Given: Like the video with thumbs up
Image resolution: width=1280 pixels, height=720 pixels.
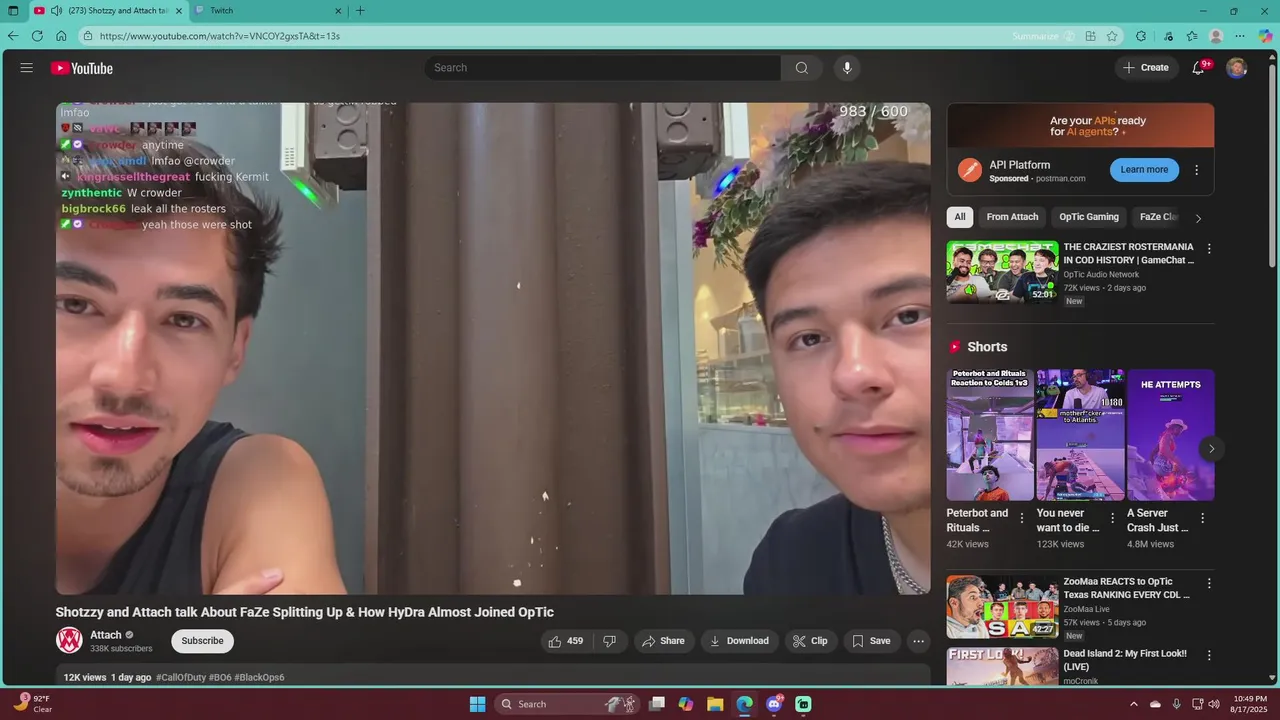Looking at the screenshot, I should click(x=565, y=641).
